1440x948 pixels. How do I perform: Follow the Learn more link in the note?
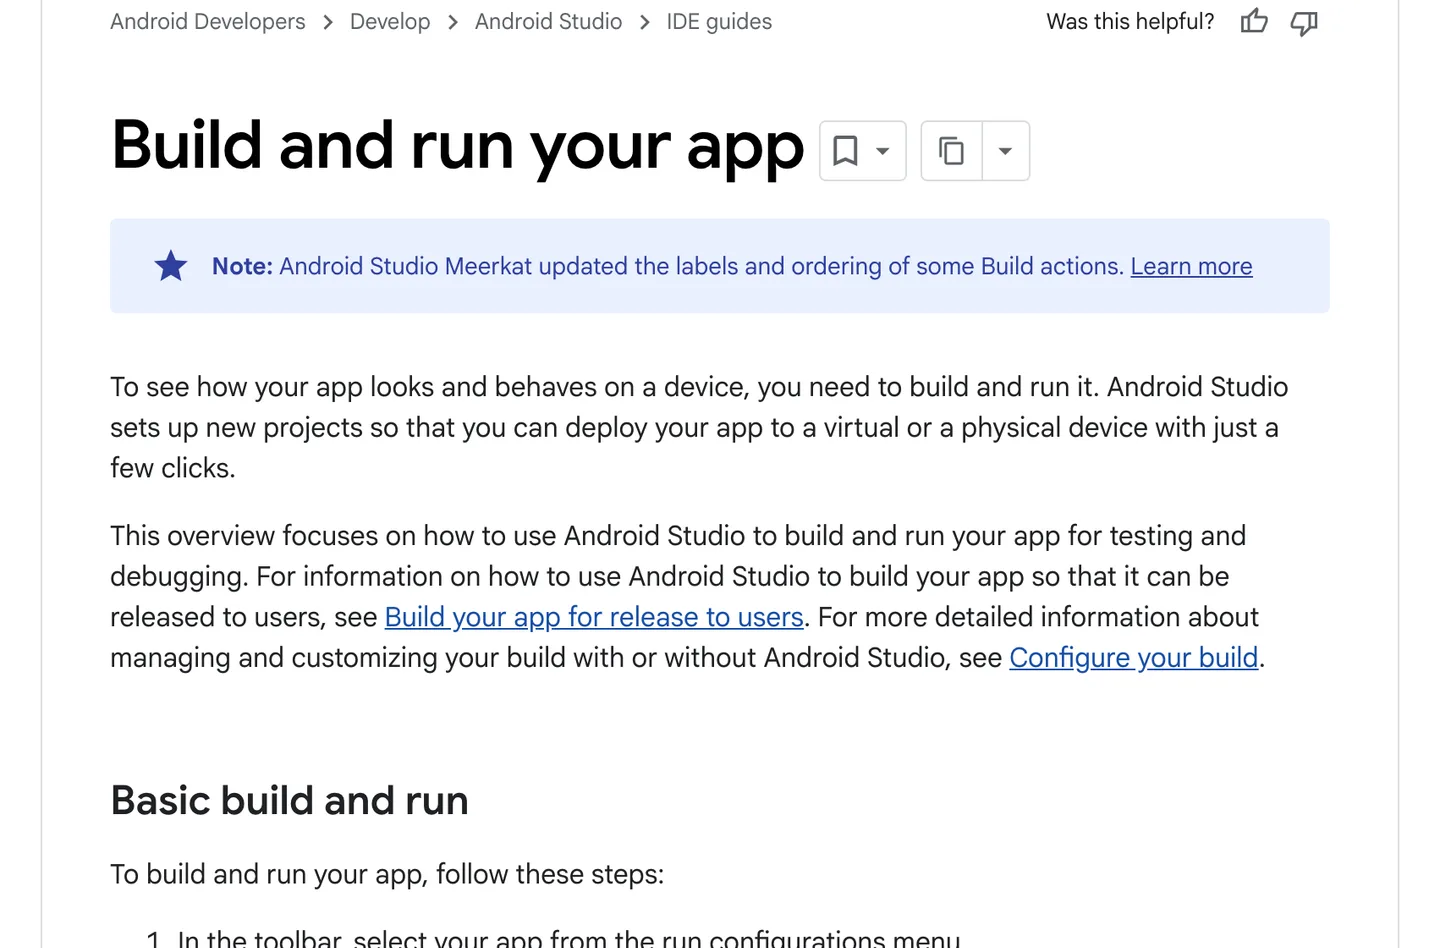(x=1191, y=266)
